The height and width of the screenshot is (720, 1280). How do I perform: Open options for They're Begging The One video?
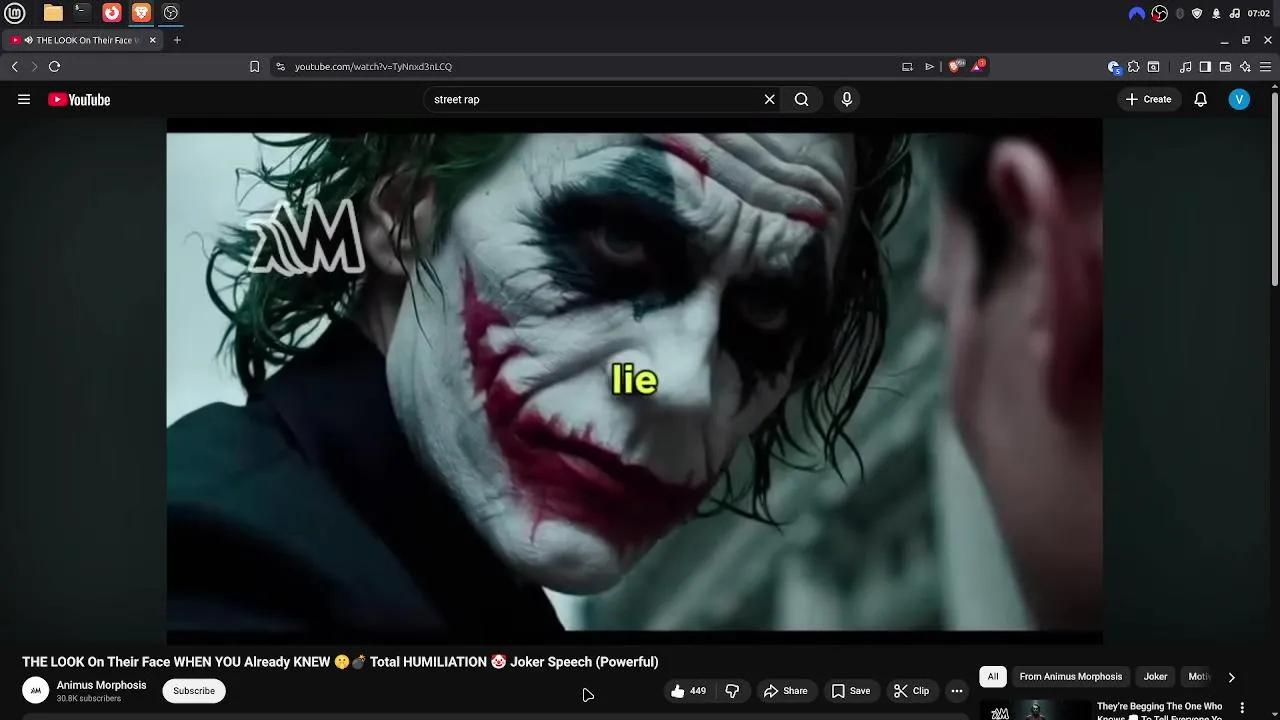(x=1243, y=707)
